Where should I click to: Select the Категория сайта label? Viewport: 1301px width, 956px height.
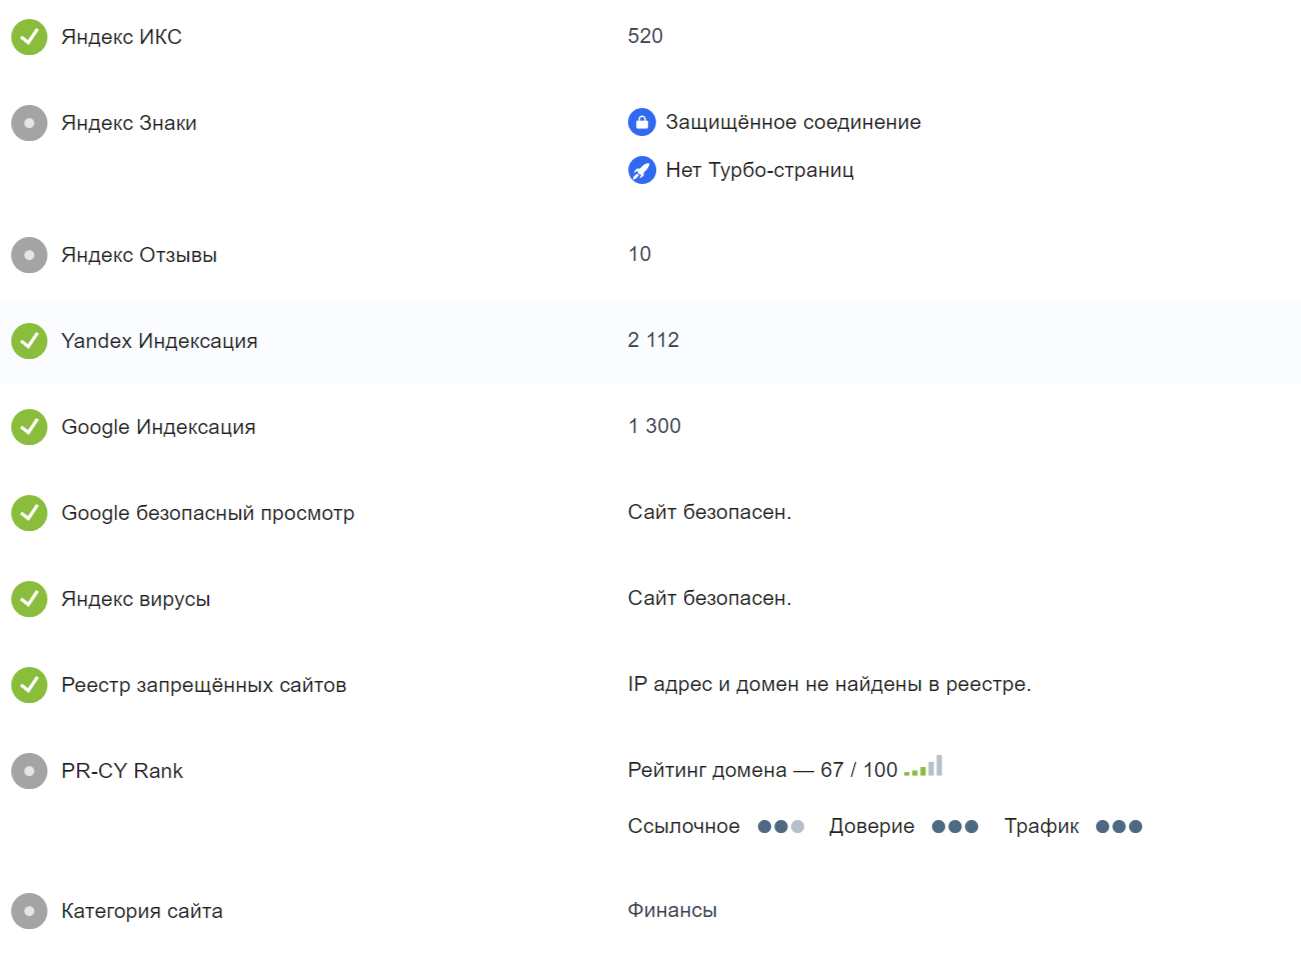point(142,911)
